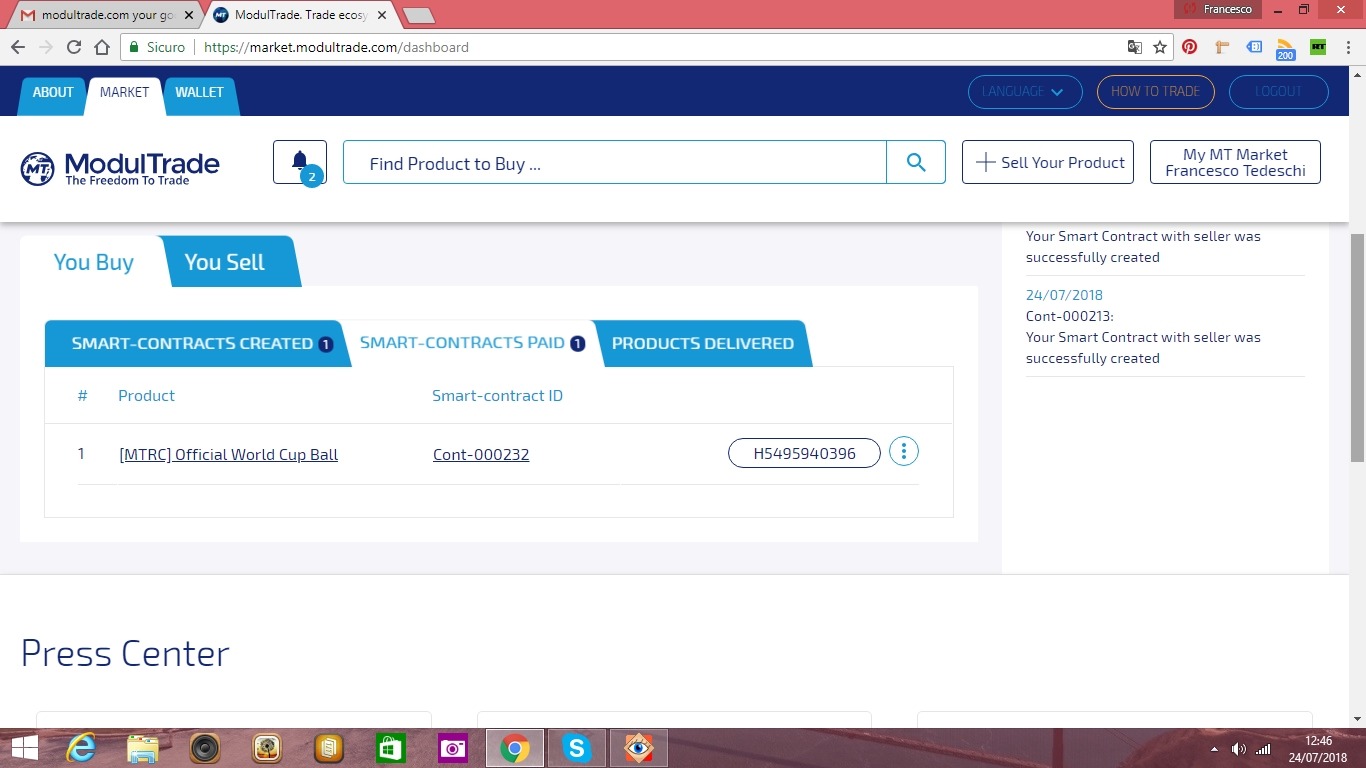Bookmark this page with the star
This screenshot has height=768, width=1366.
click(x=1160, y=47)
